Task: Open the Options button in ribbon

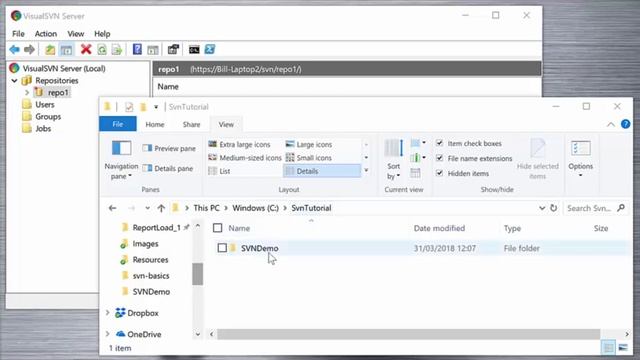Action: point(580,159)
